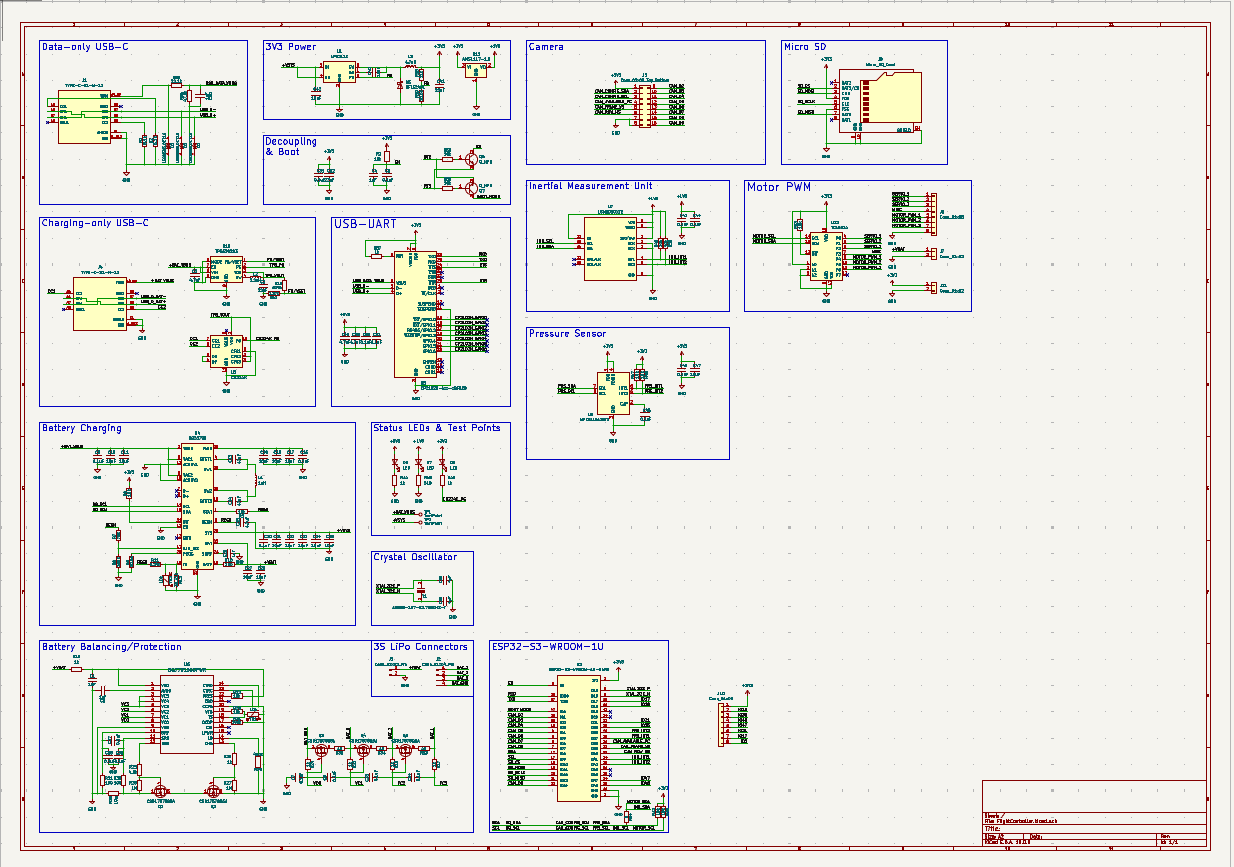Select the upper transistor in Decoupling & Boot

coord(469,157)
